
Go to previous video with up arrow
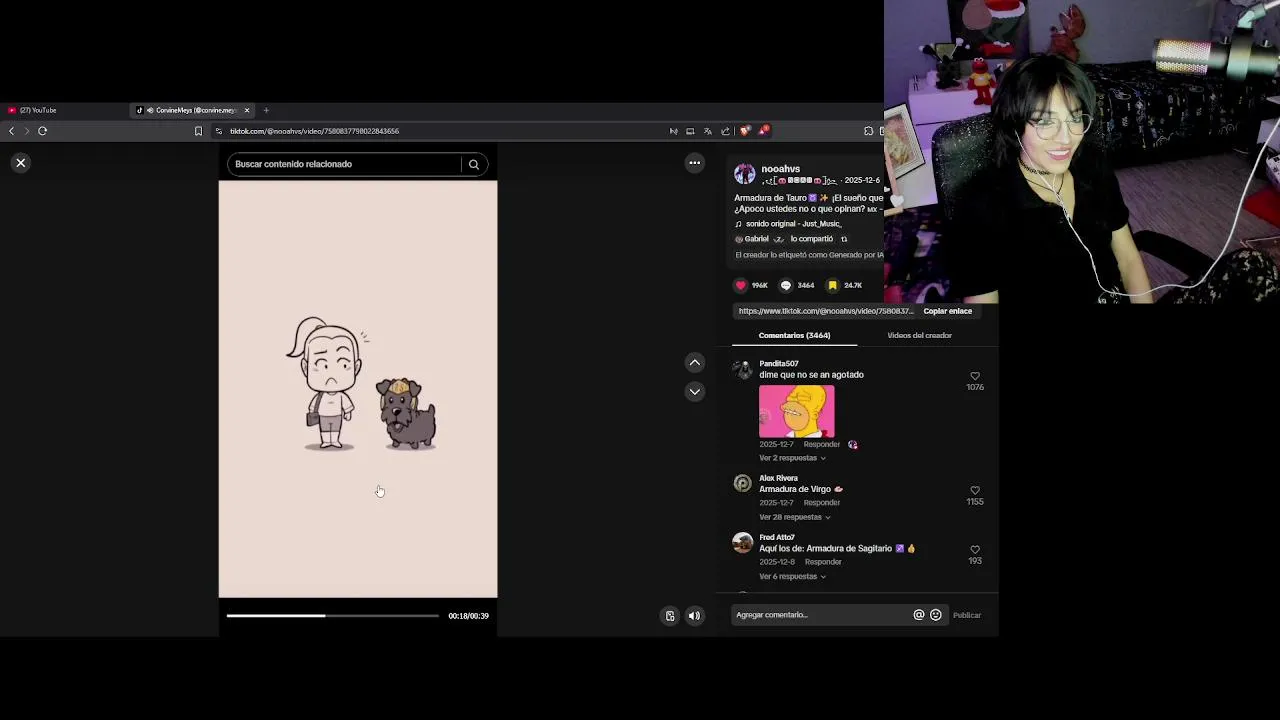(x=694, y=362)
